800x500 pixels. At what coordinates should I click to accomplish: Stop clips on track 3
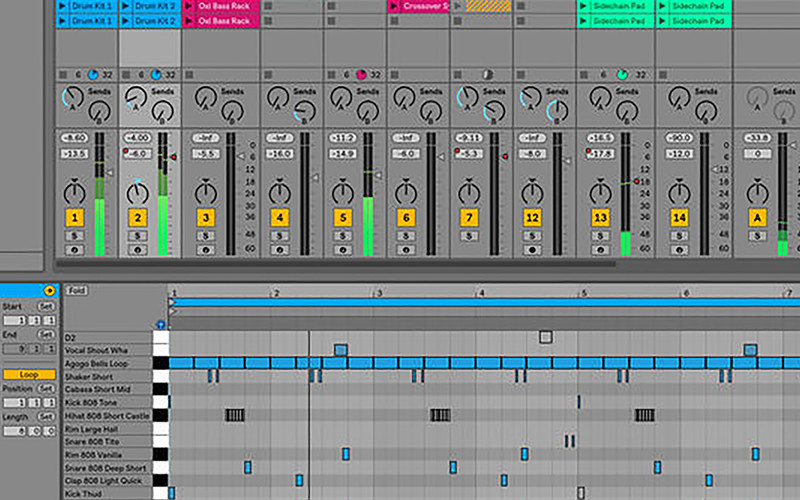tap(189, 75)
